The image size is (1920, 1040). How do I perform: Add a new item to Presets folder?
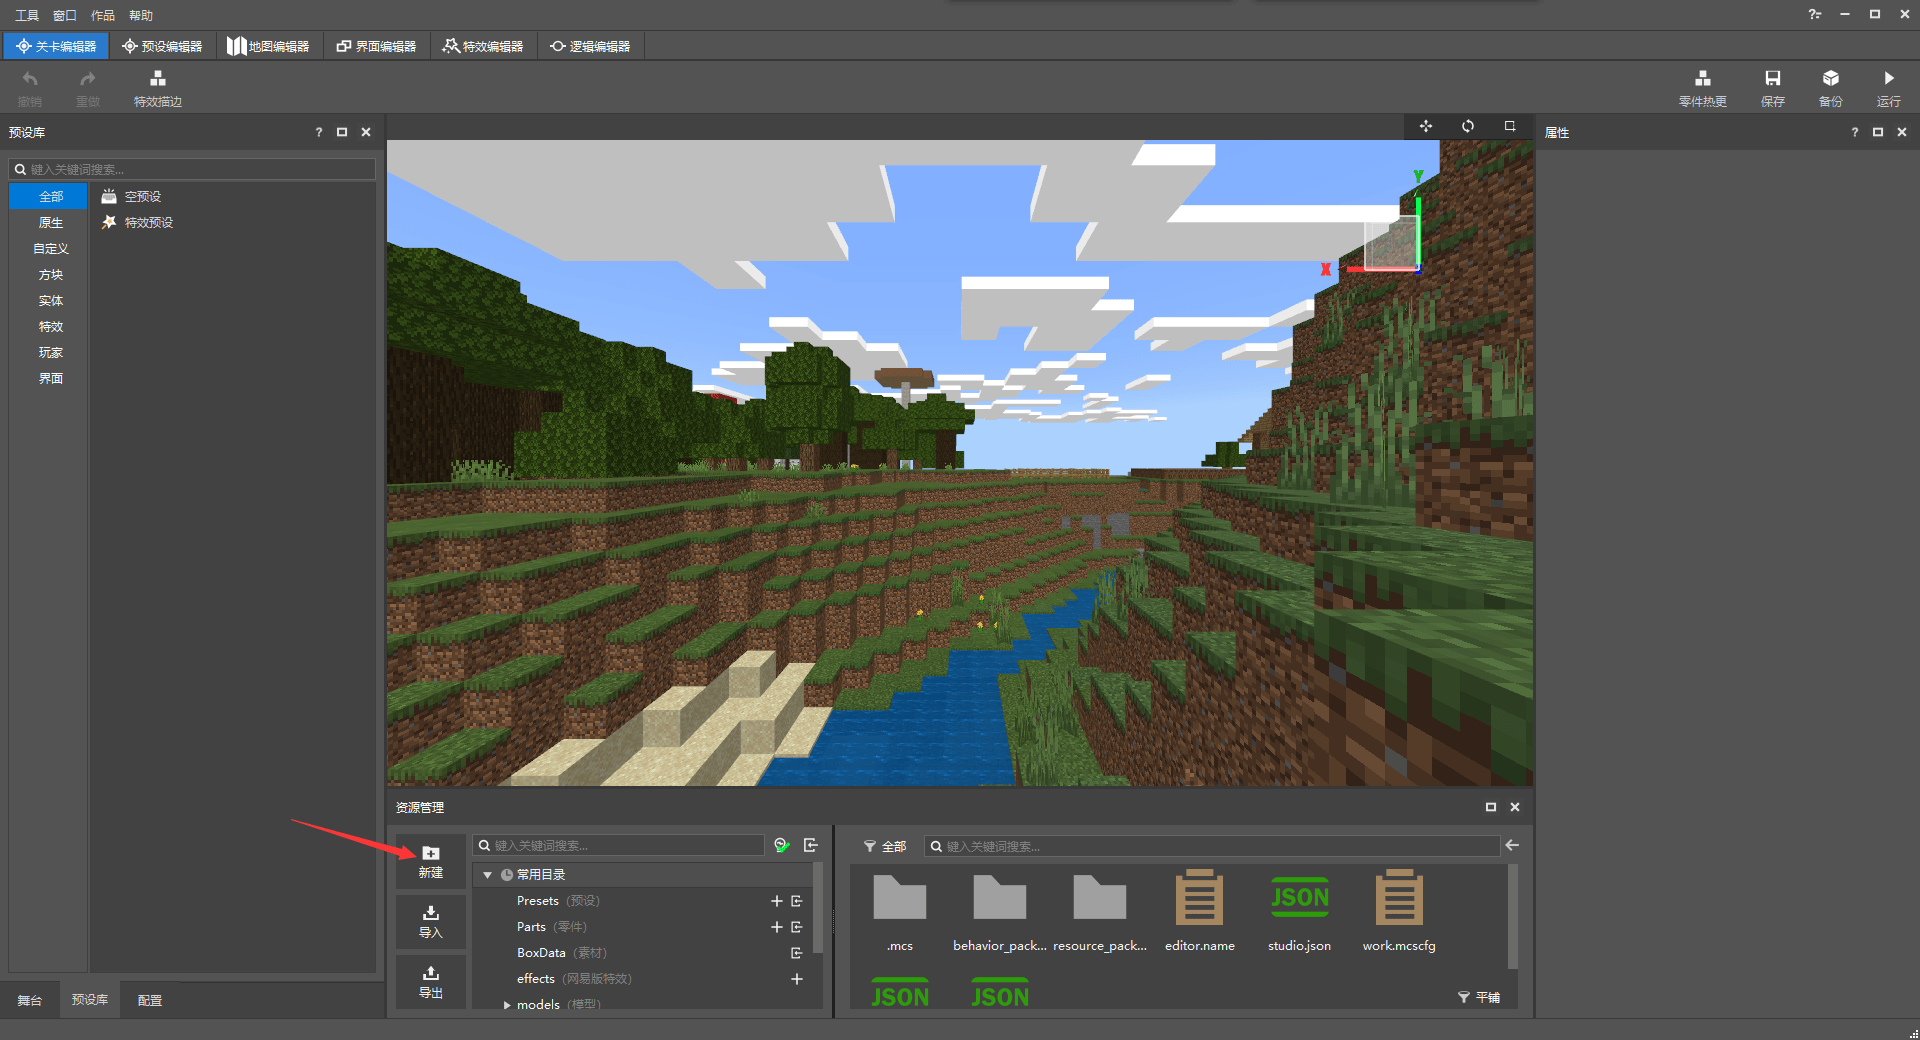(x=777, y=900)
